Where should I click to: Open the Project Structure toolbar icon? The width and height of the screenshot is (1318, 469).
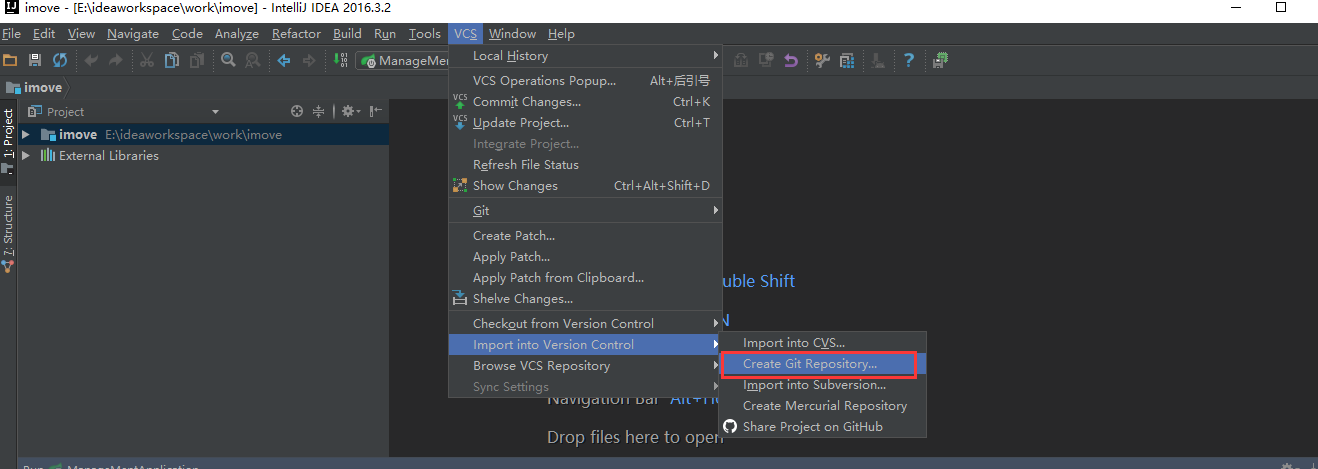pyautogui.click(x=847, y=61)
